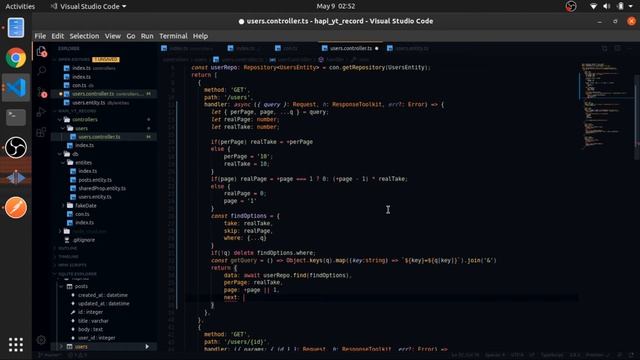Open the View menu

113,36
